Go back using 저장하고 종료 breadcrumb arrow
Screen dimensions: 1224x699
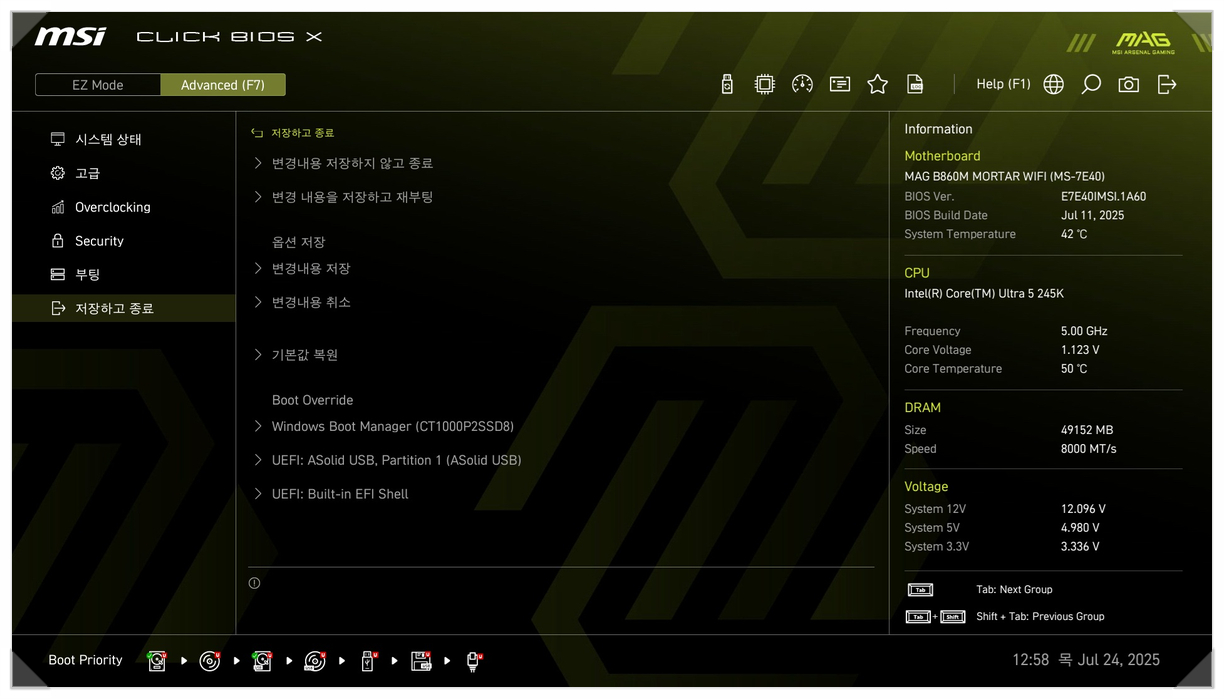pyautogui.click(x=258, y=133)
